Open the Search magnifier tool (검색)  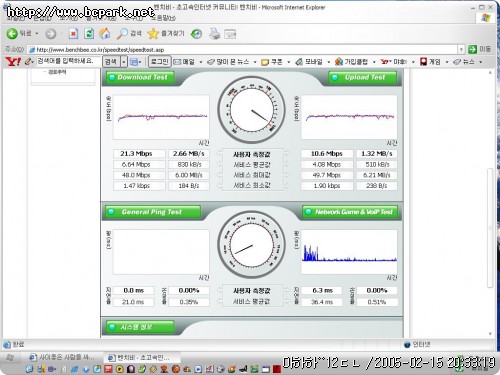(x=129, y=33)
